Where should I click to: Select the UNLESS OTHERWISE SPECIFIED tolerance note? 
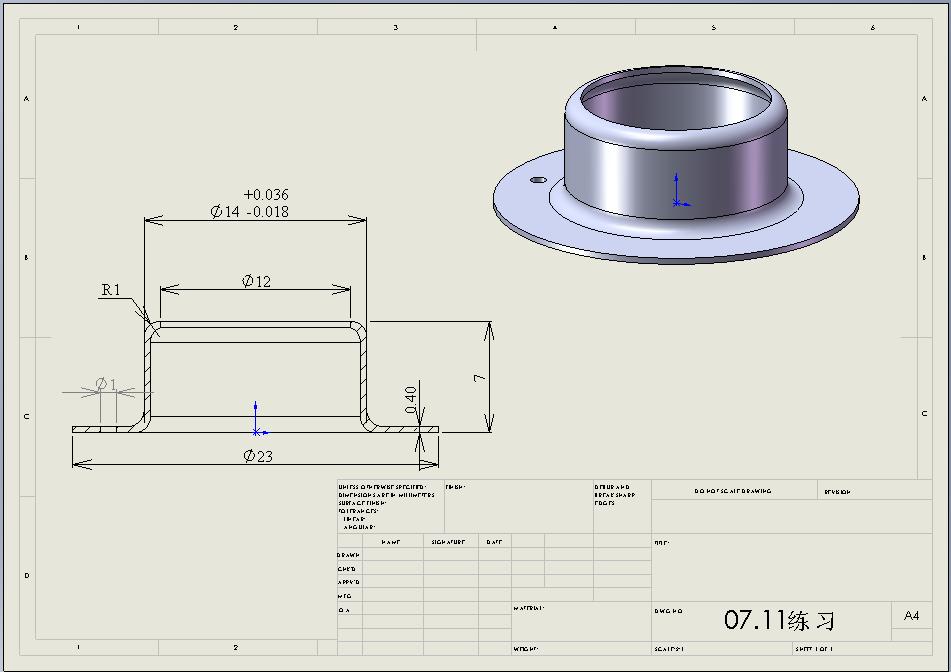[x=386, y=507]
